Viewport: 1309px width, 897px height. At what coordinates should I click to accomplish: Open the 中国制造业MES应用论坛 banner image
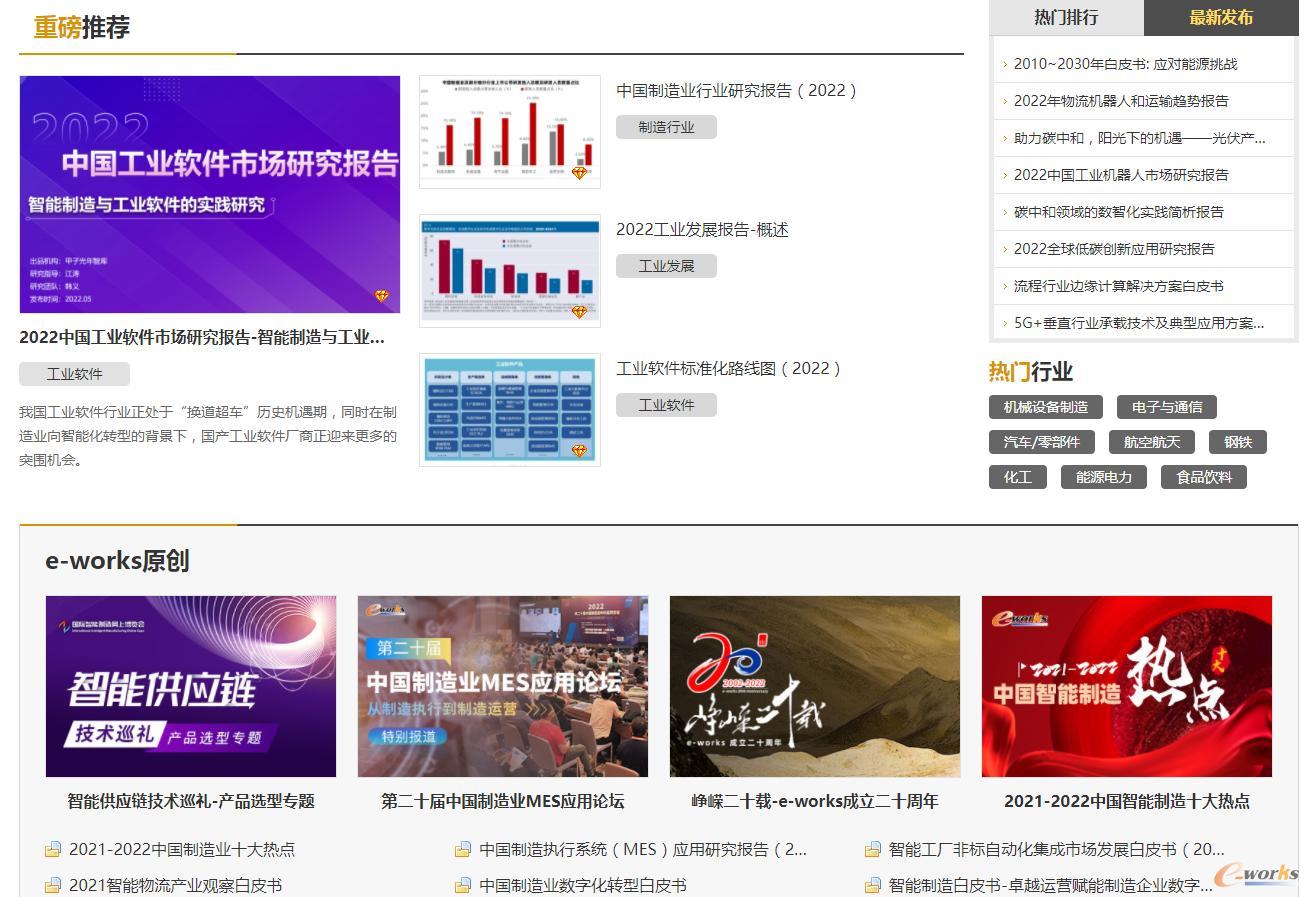pyautogui.click(x=503, y=687)
